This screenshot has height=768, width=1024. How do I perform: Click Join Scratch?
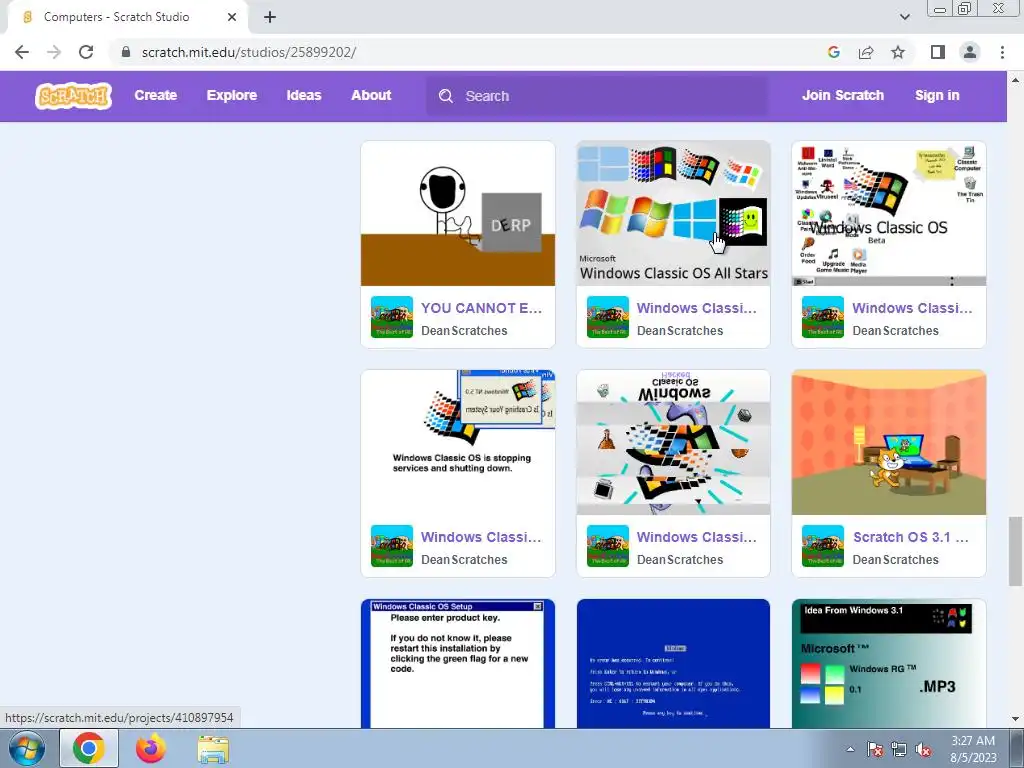tap(842, 95)
